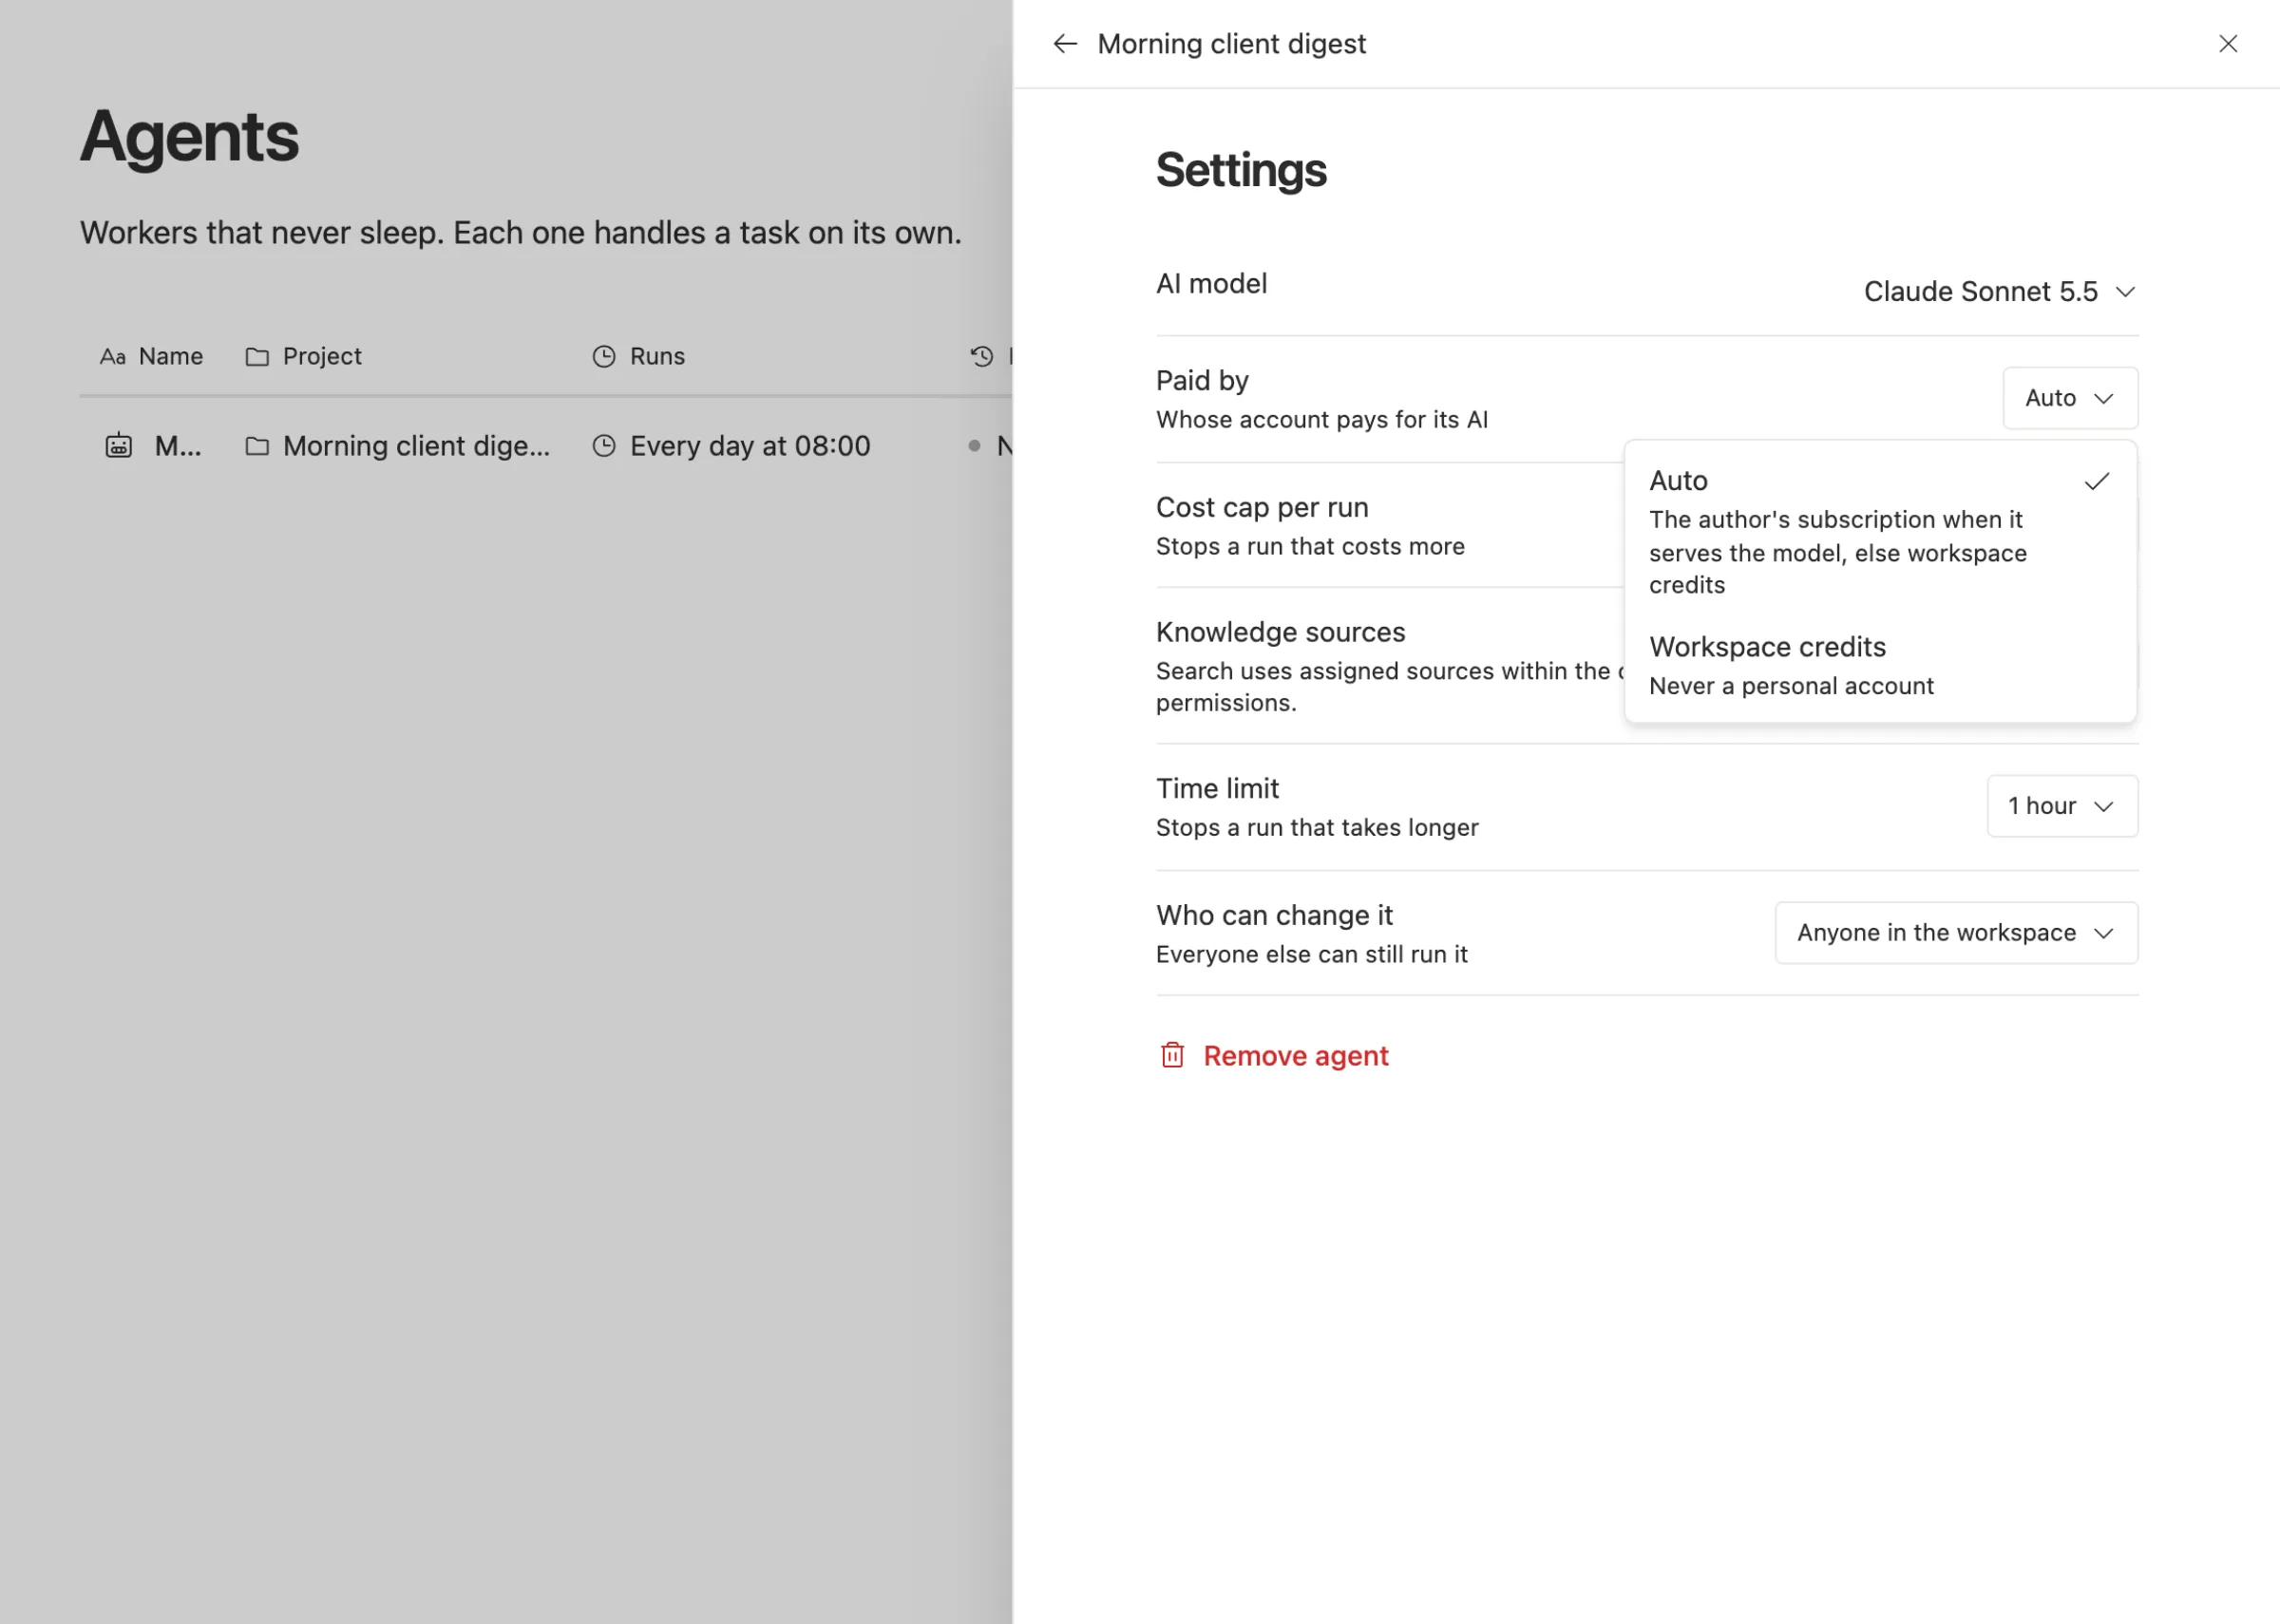2280x1624 pixels.
Task: Click the Runs column header
Action: (x=638, y=356)
